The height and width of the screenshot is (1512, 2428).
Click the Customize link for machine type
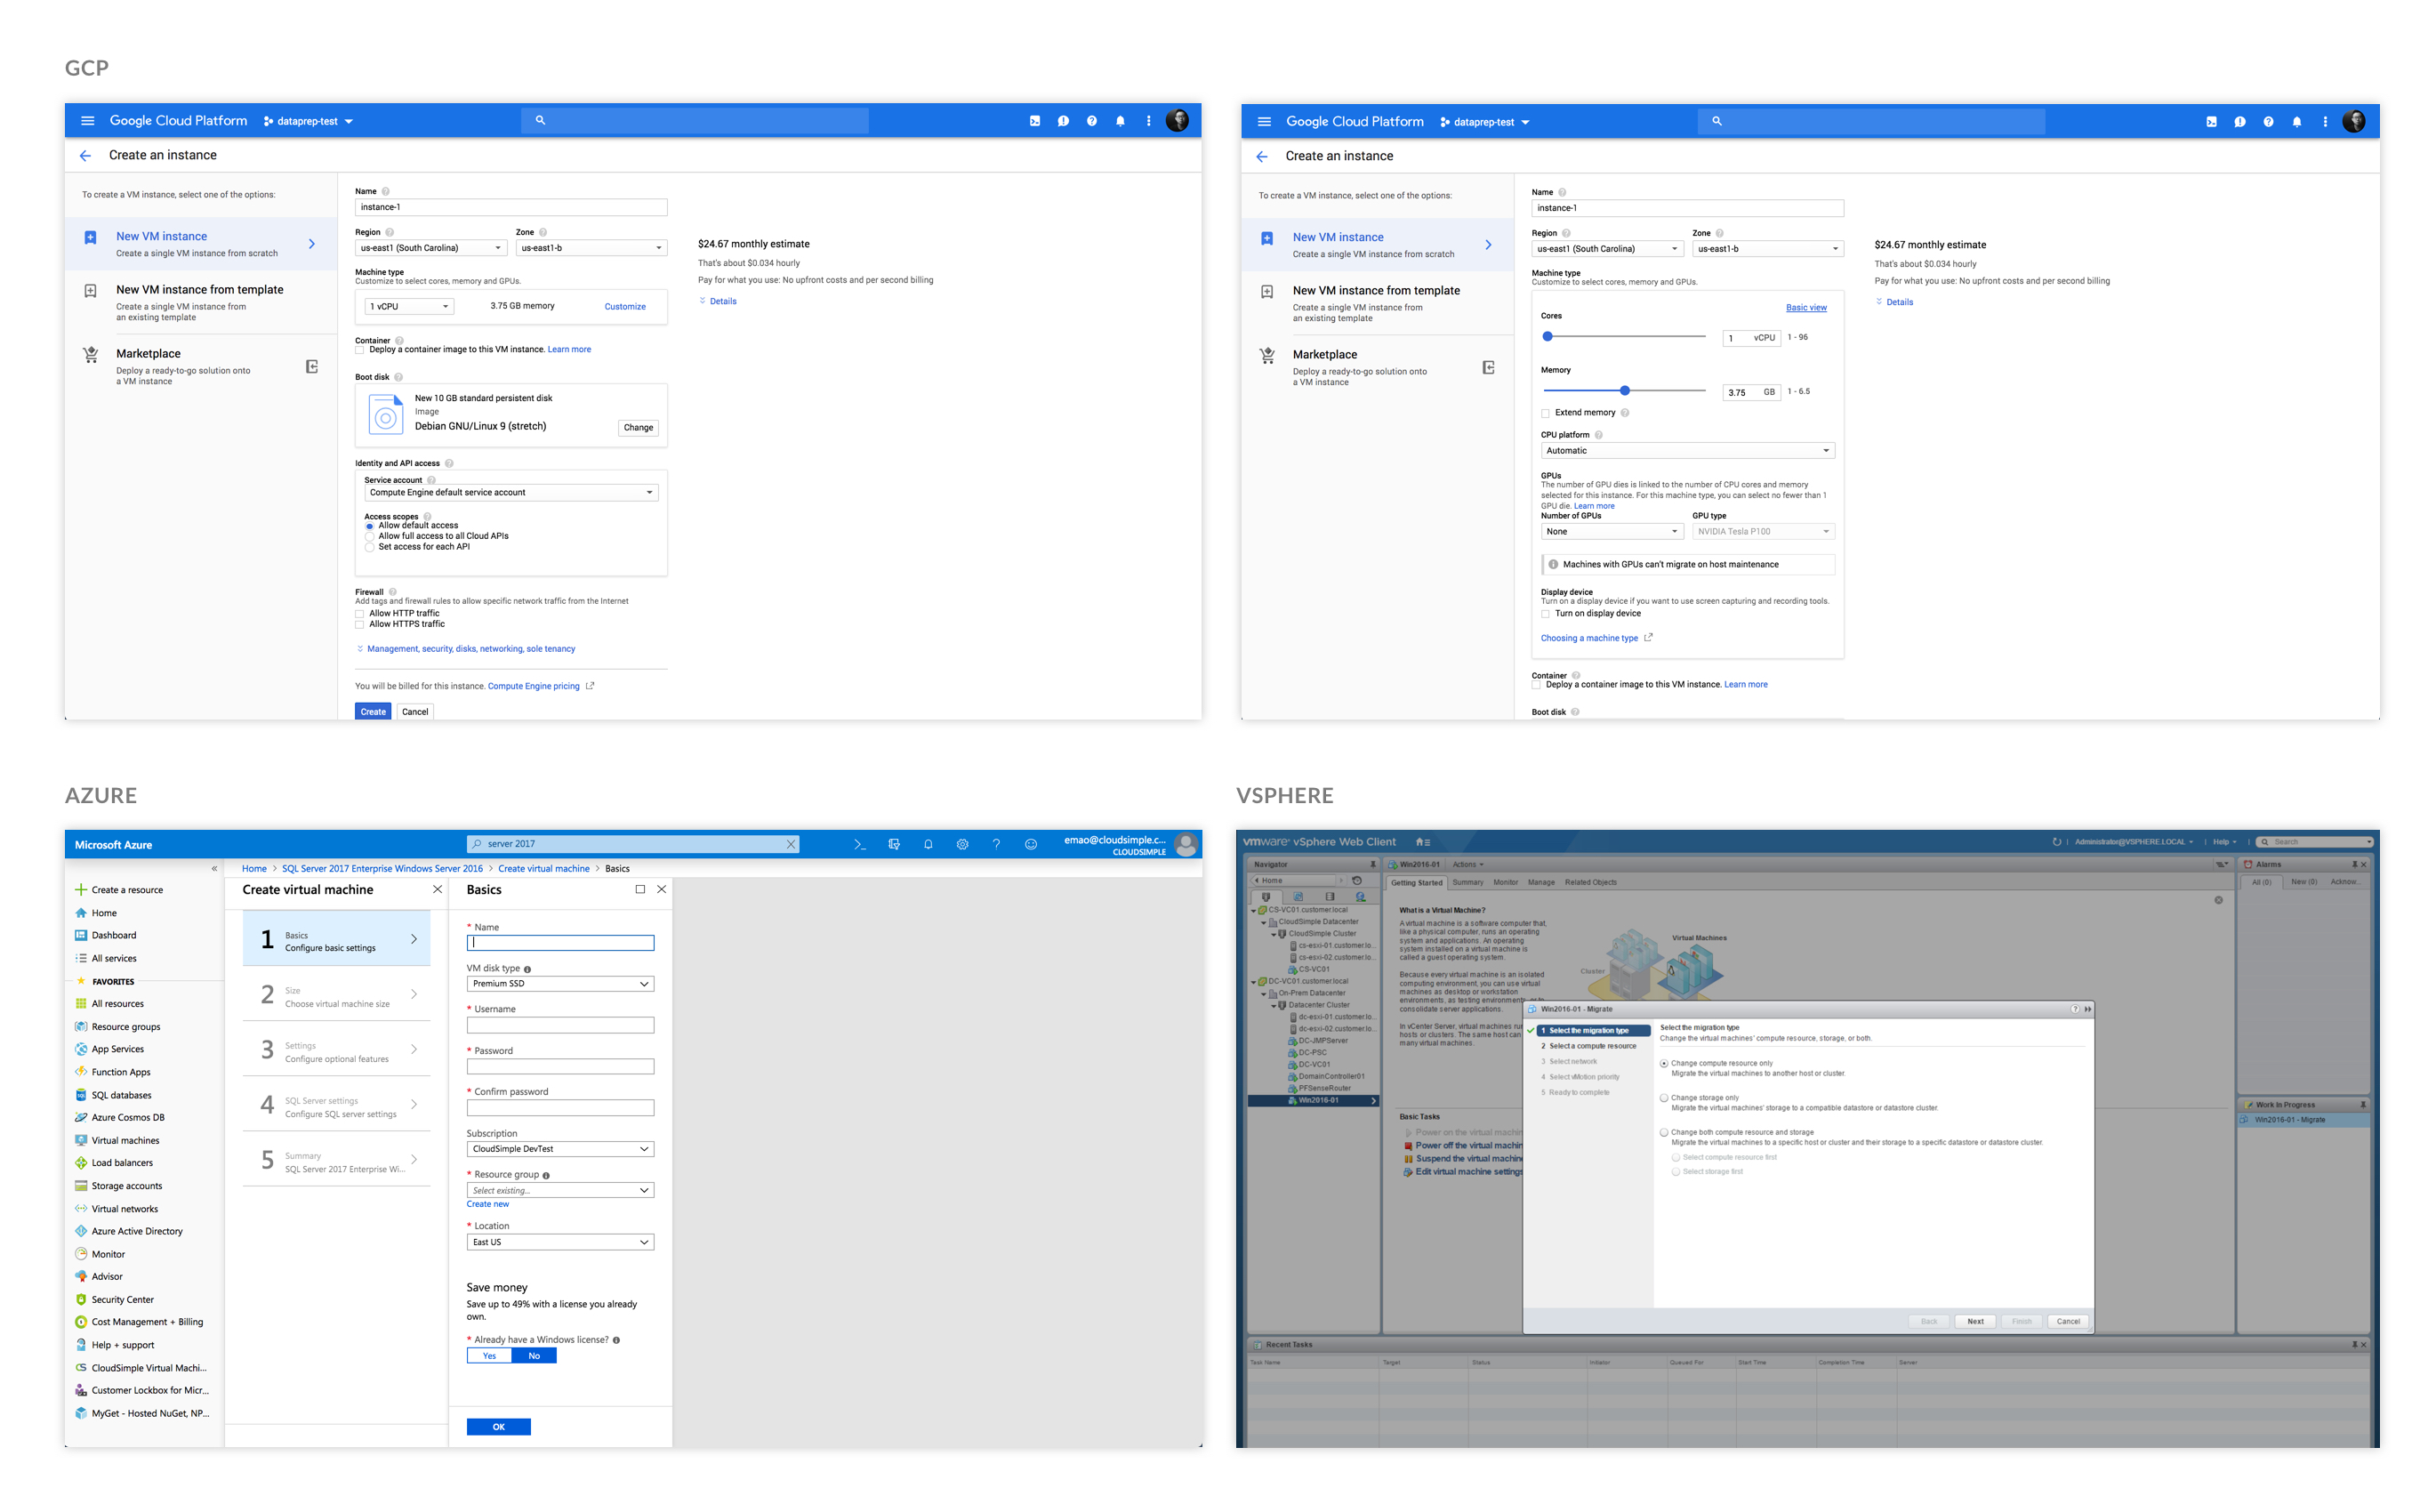click(625, 307)
